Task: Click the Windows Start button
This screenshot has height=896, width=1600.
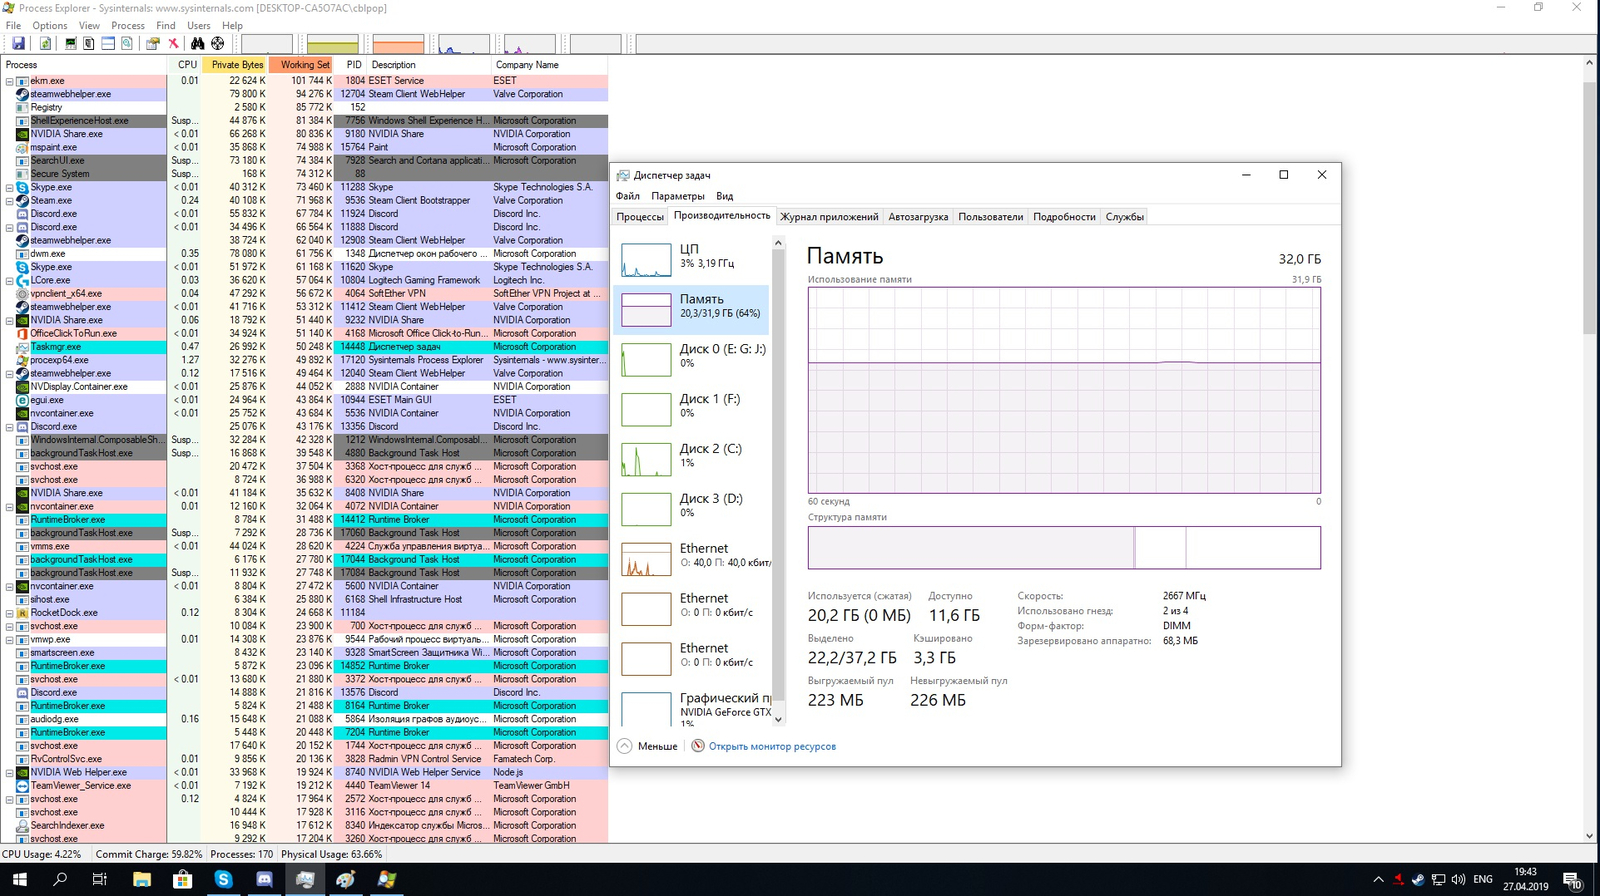Action: (19, 880)
